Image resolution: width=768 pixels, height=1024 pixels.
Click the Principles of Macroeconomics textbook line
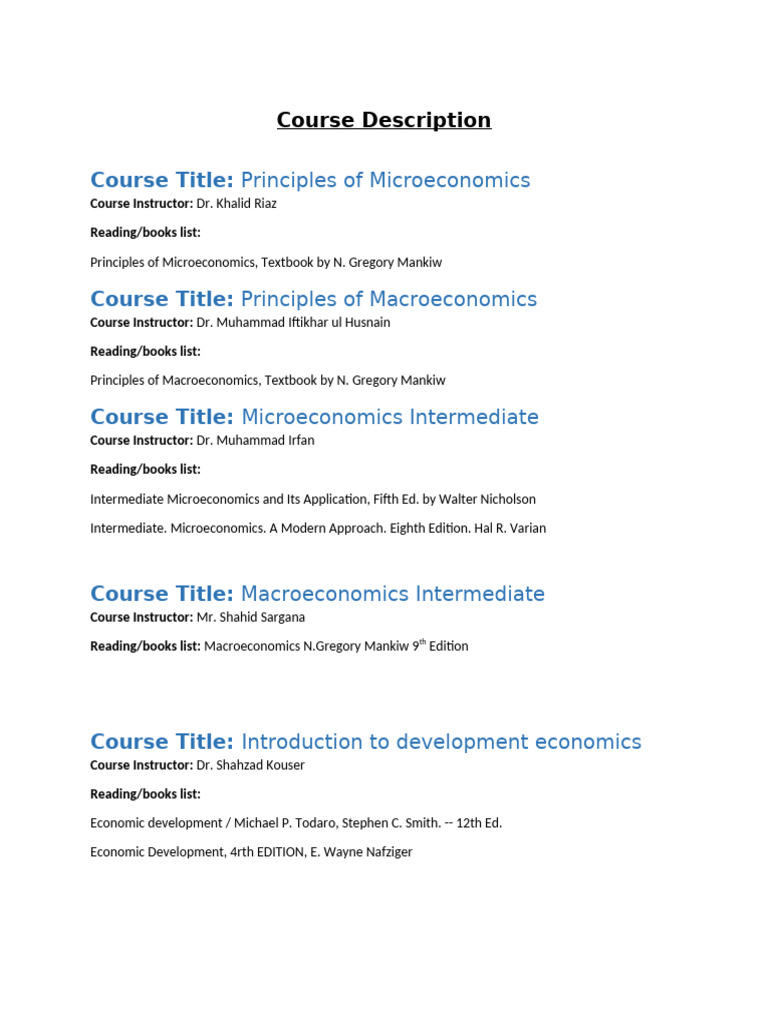(x=268, y=380)
